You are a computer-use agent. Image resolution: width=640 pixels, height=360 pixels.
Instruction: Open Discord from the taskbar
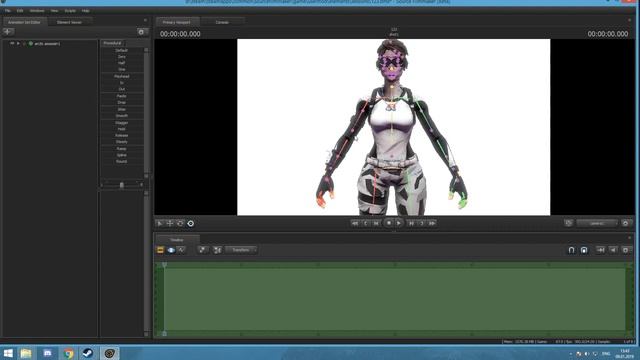click(47, 353)
